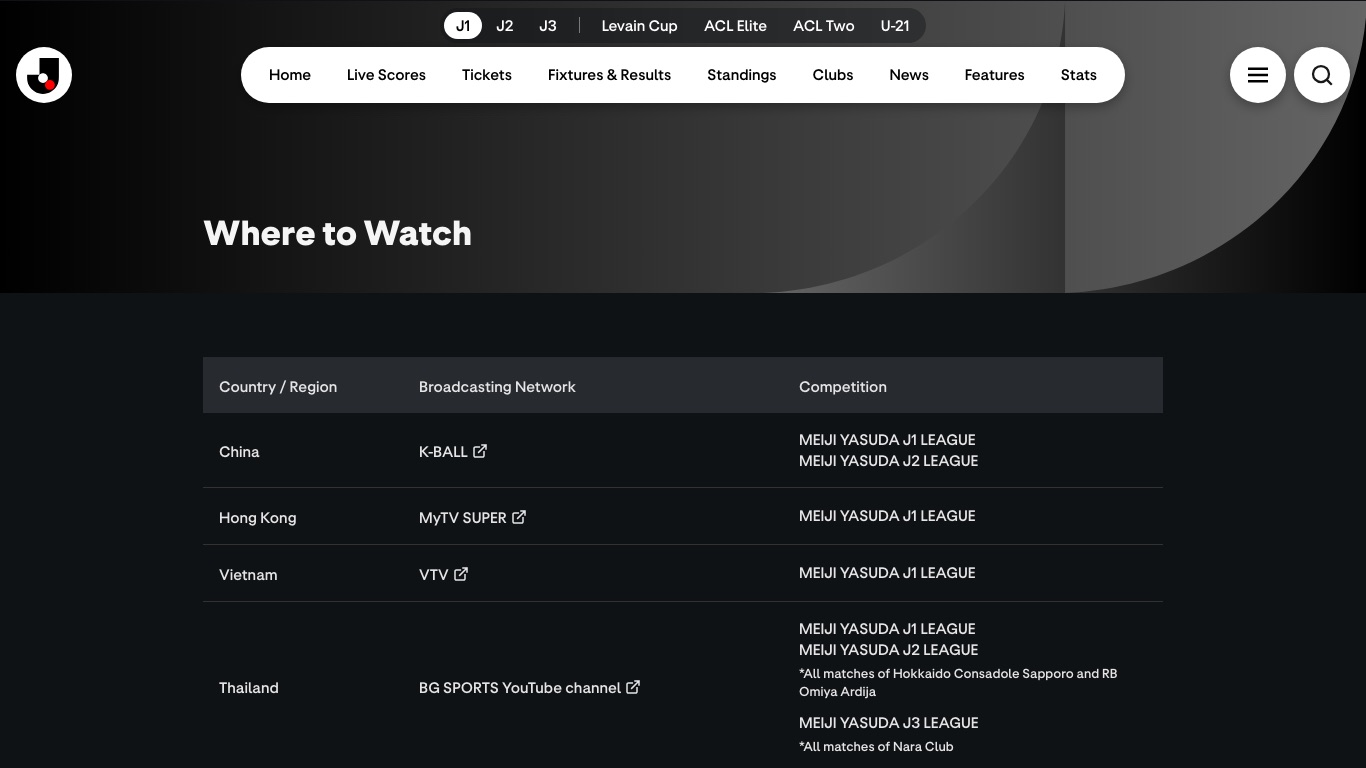Image resolution: width=1366 pixels, height=768 pixels.
Task: Open Stats menu item
Action: coord(1079,75)
